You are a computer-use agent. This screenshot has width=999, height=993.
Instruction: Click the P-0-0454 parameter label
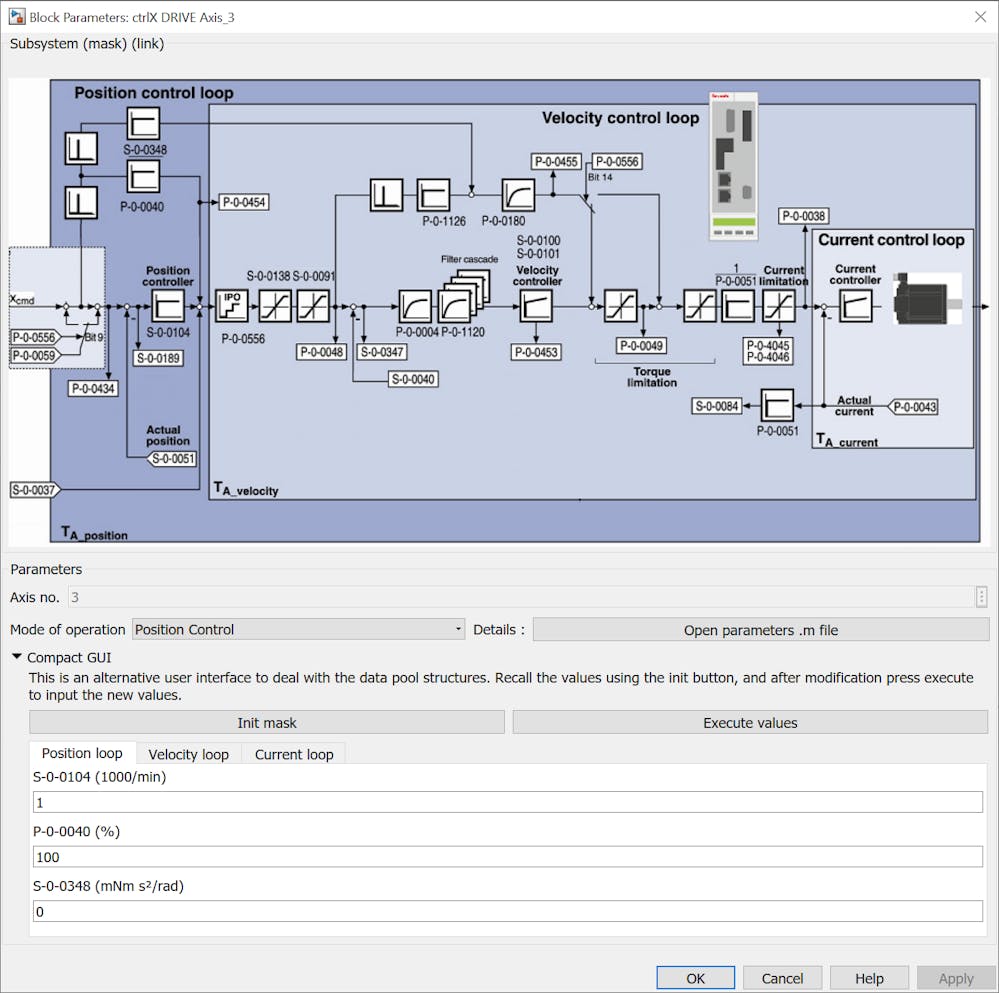point(243,203)
